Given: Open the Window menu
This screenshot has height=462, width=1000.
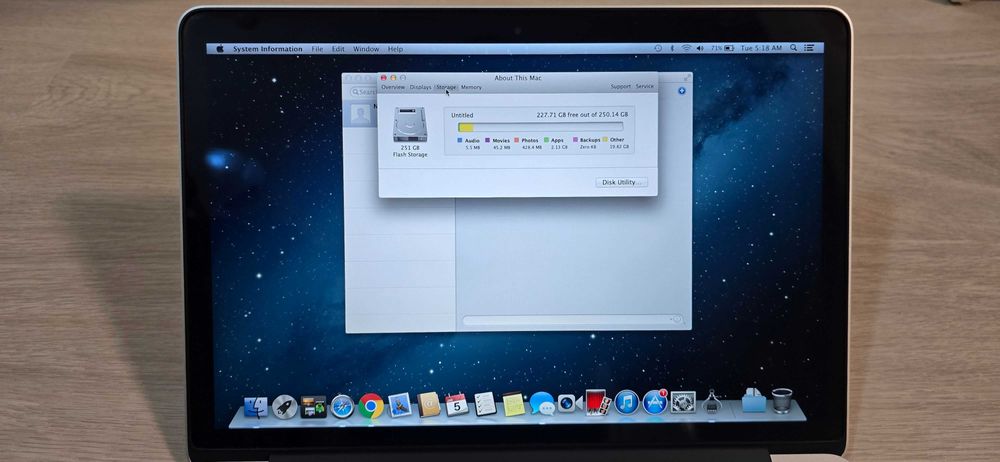Looking at the screenshot, I should point(366,49).
